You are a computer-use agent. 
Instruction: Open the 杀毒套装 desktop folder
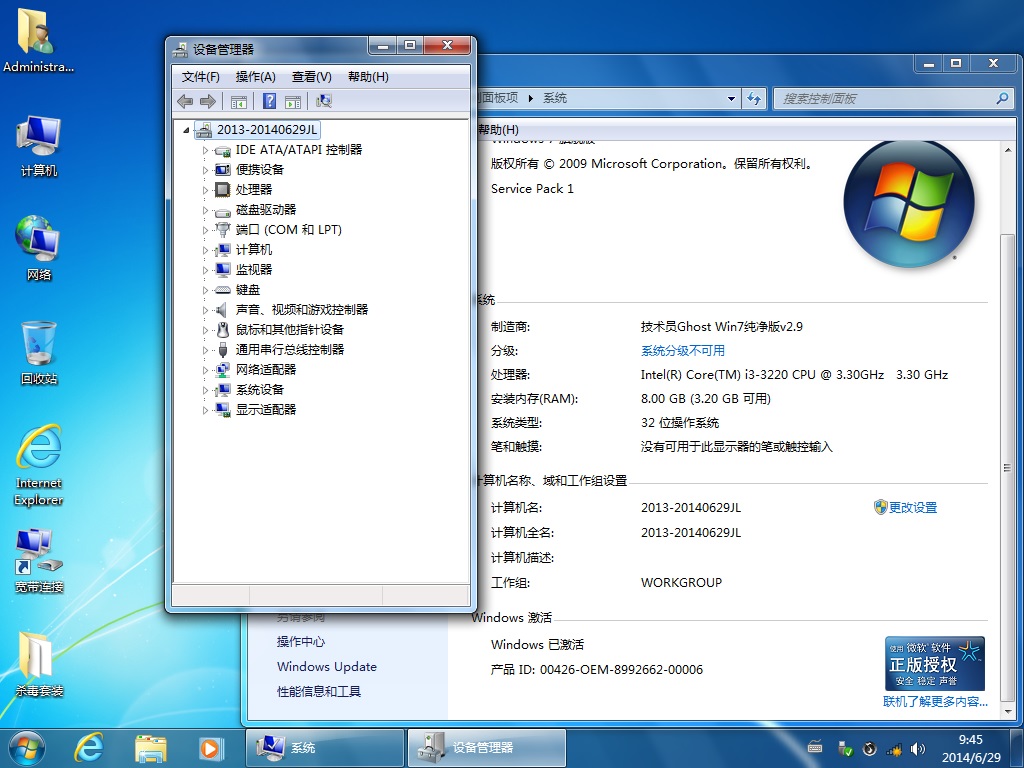click(x=39, y=664)
